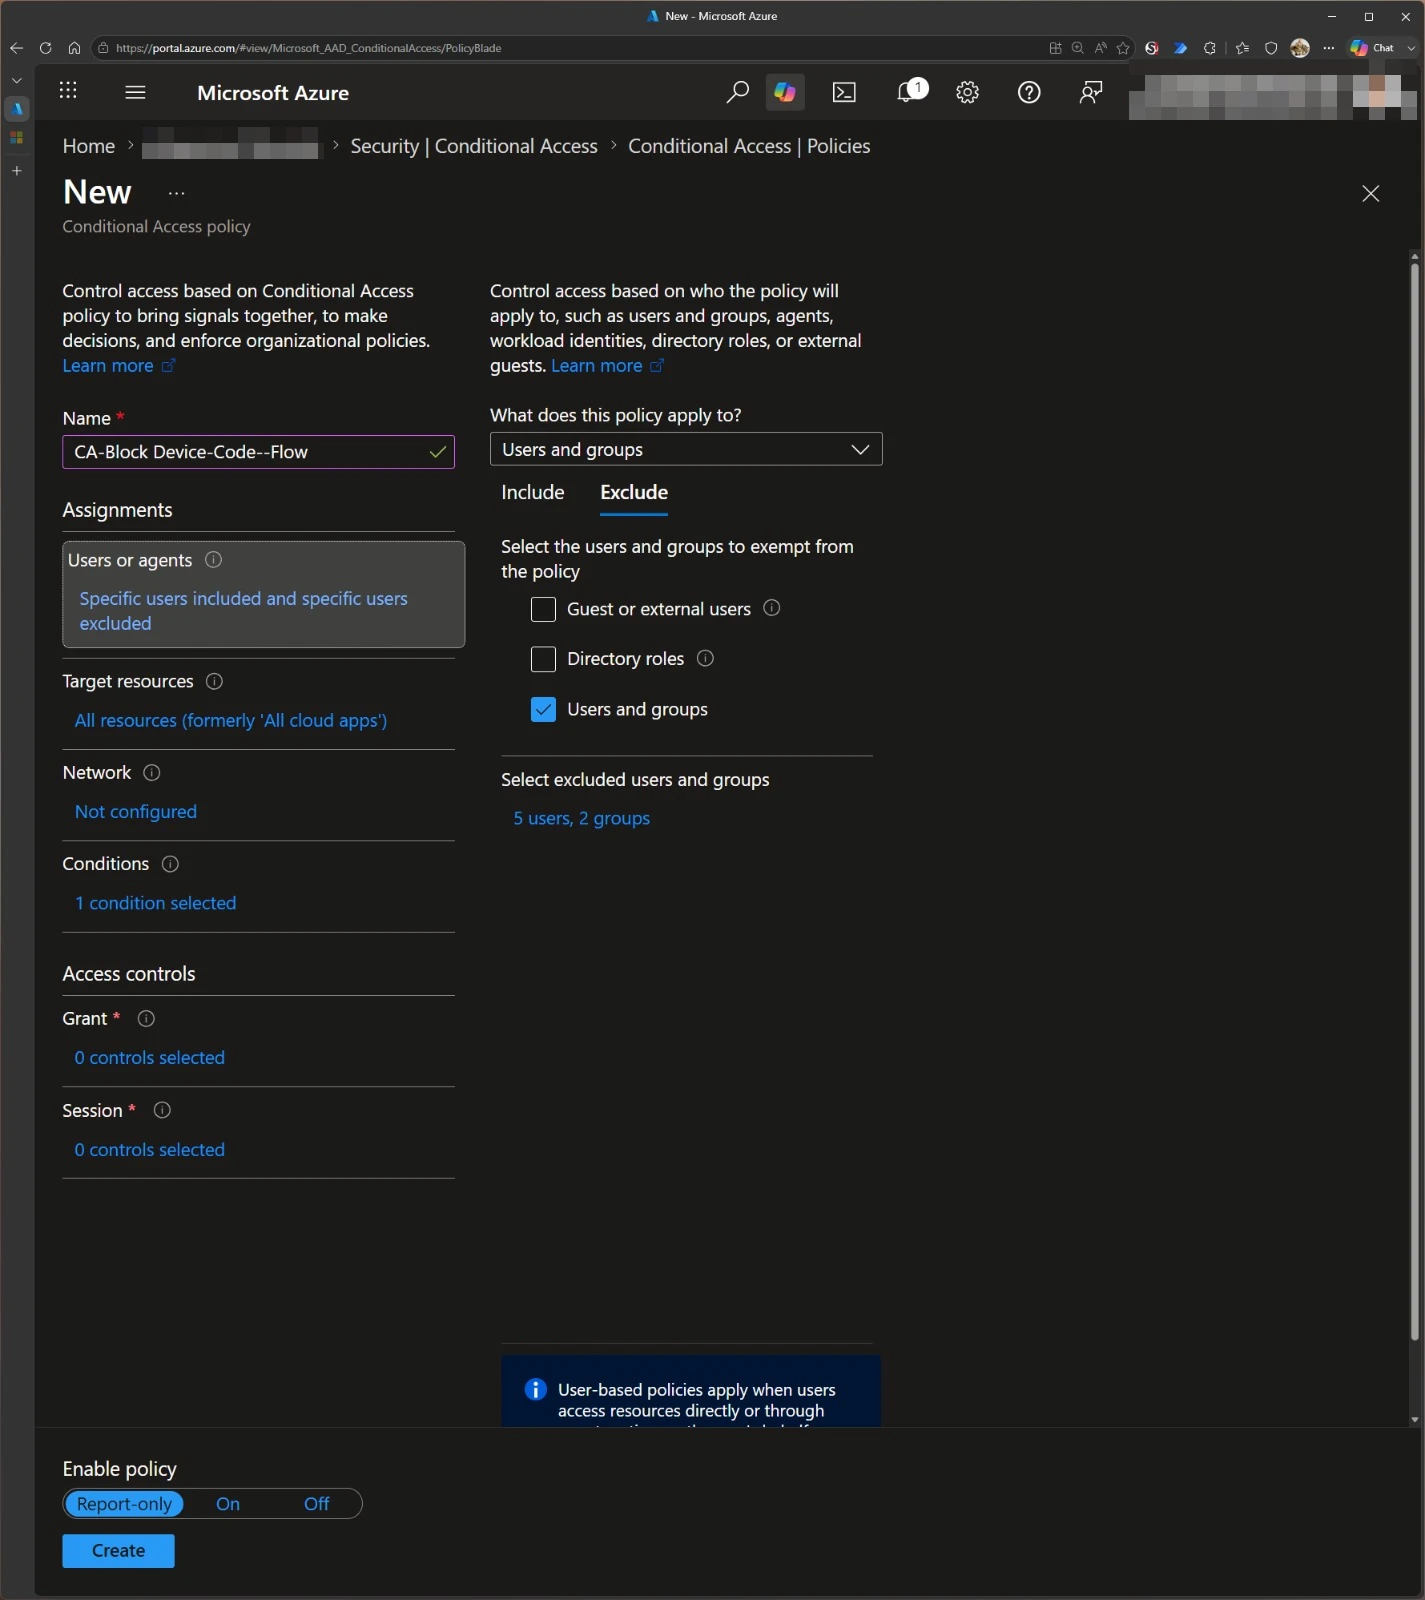Open Copilot Chat in the browser toolbar
The width and height of the screenshot is (1425, 1600).
point(1372,48)
